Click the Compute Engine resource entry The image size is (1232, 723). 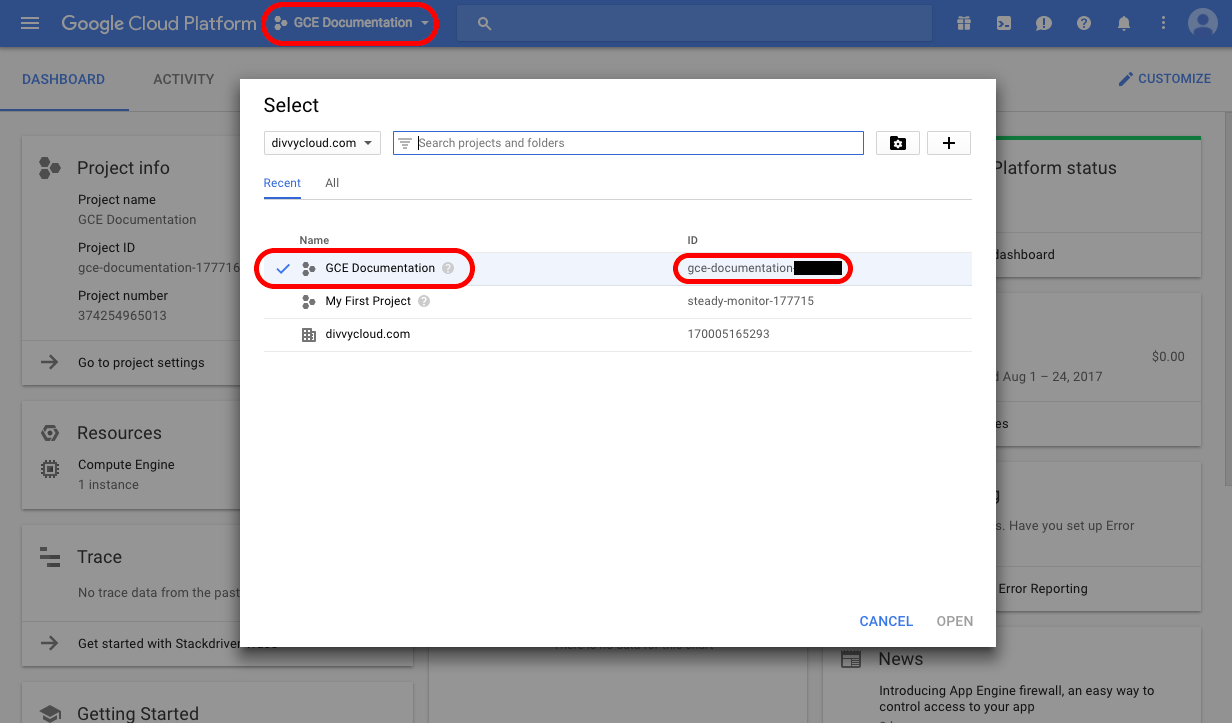click(126, 465)
